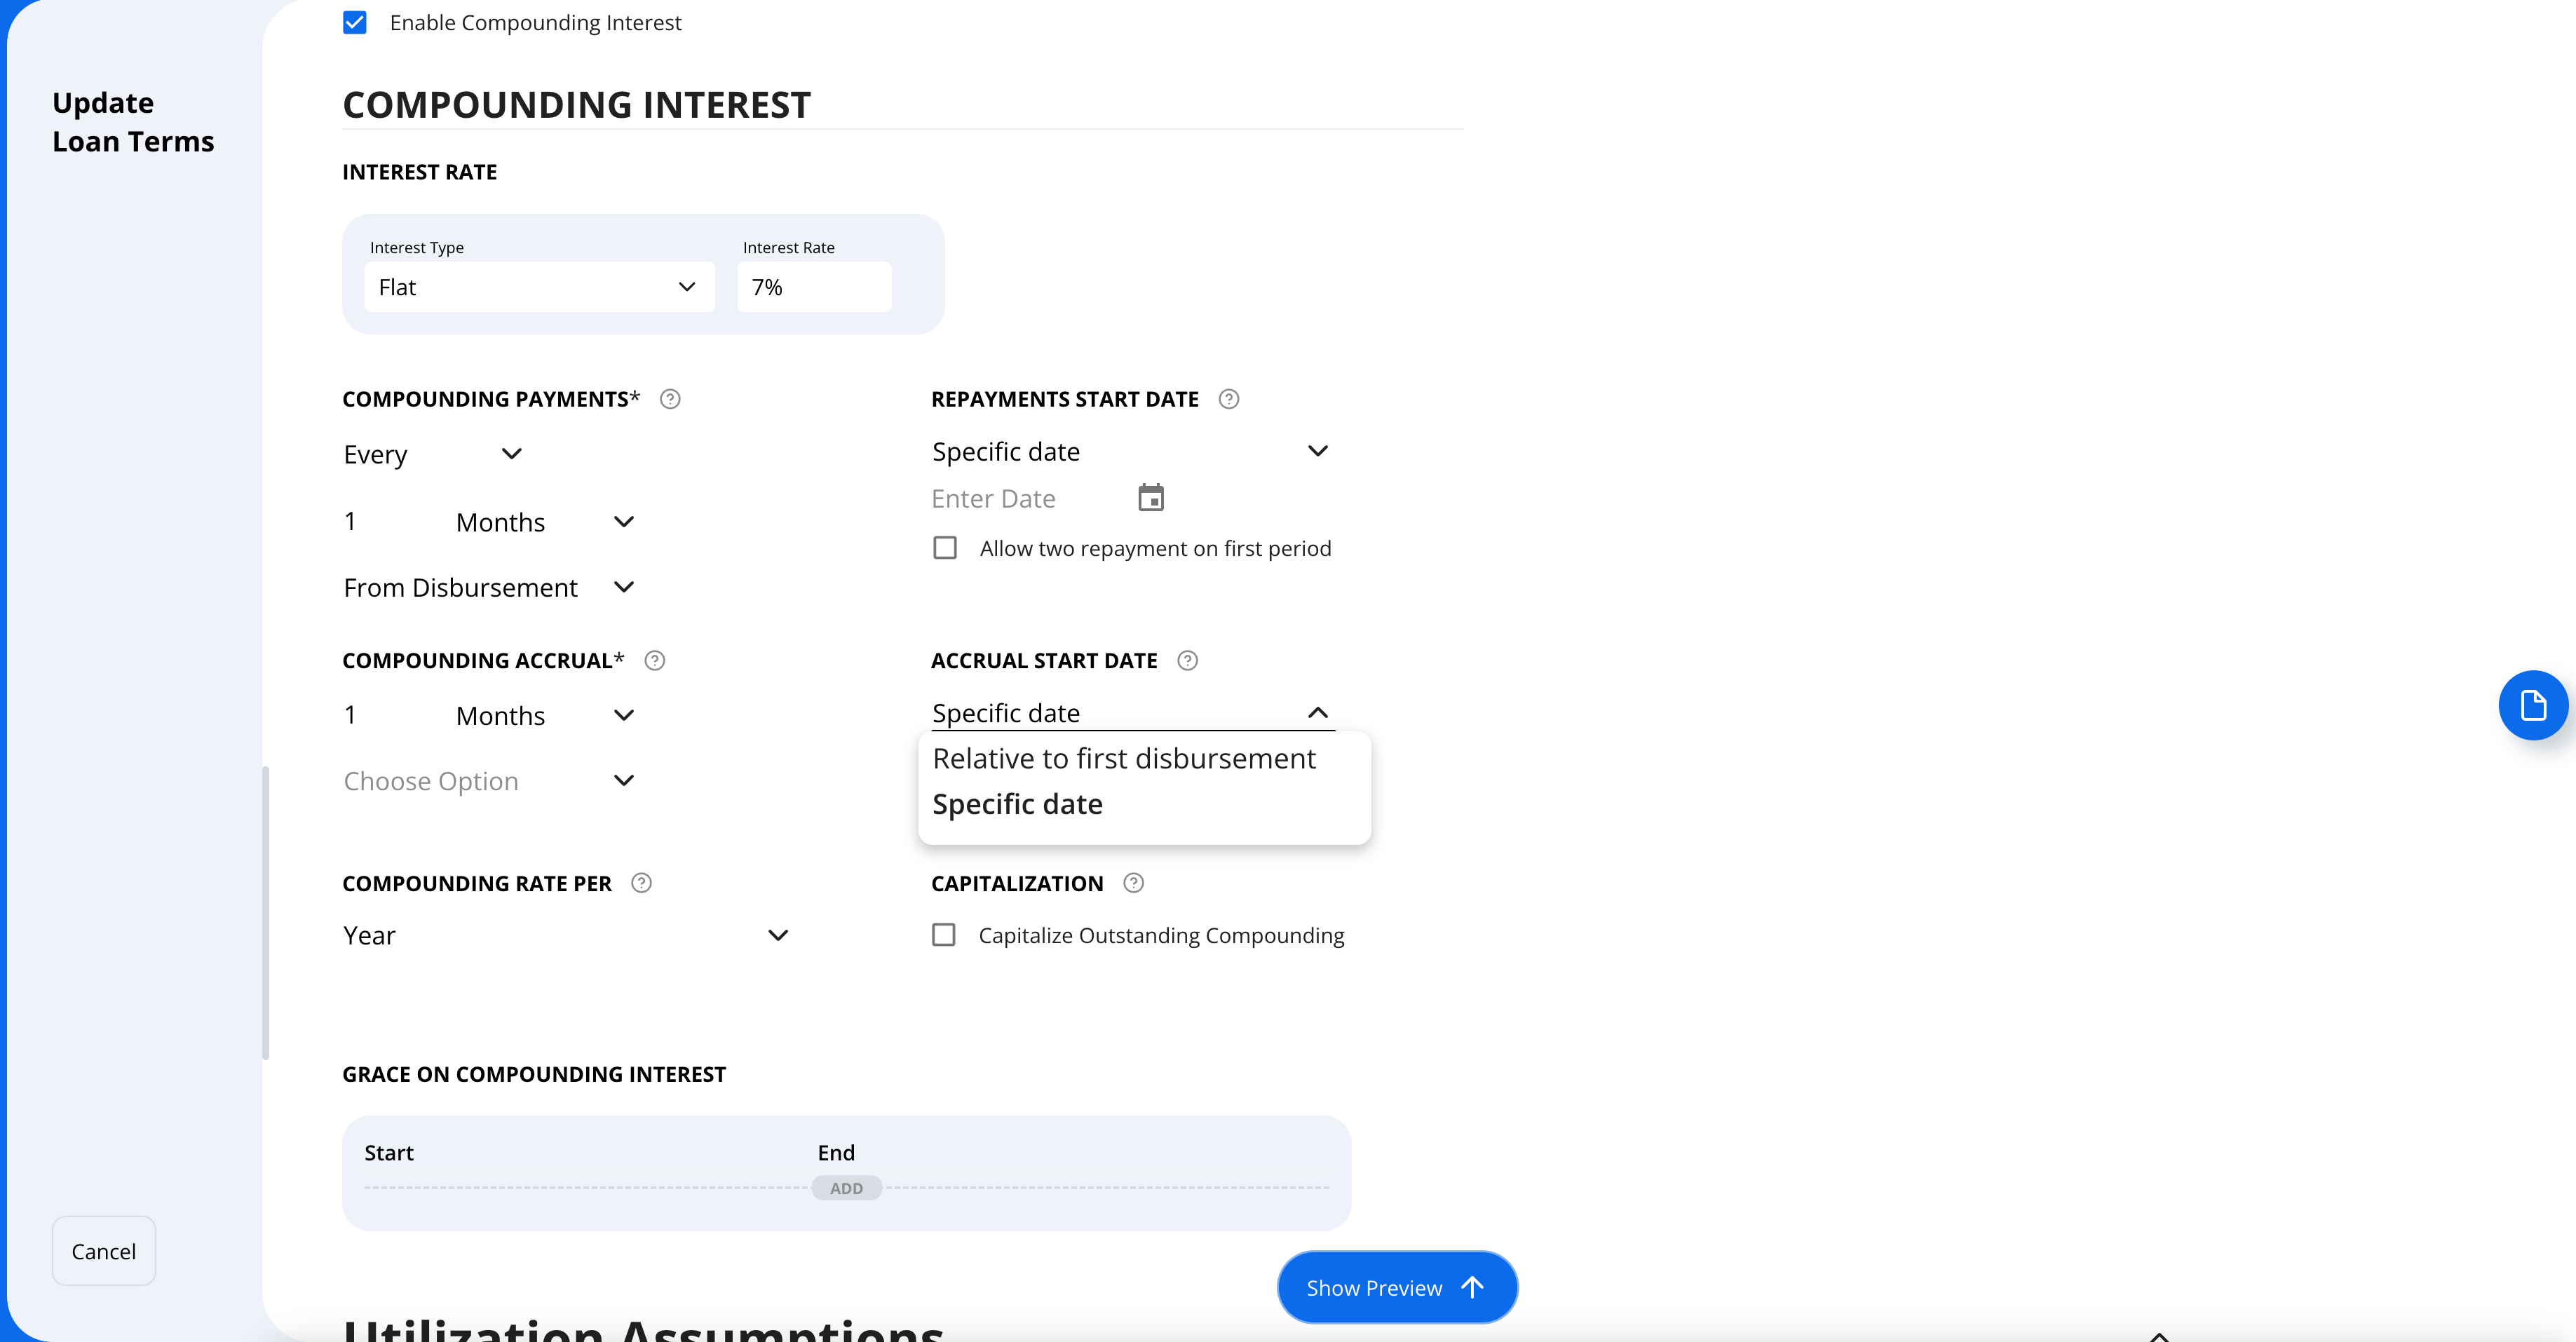Open the blue floating document icon button
This screenshot has height=1342, width=2576.
coord(2532,705)
